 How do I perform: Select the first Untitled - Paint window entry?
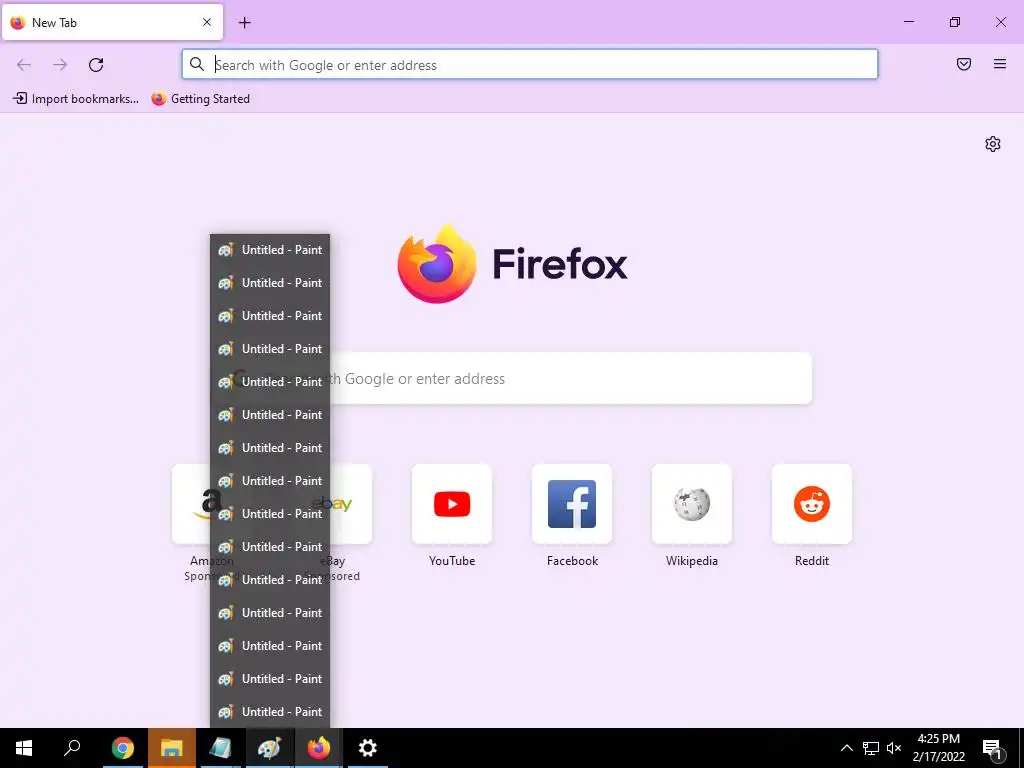point(270,250)
